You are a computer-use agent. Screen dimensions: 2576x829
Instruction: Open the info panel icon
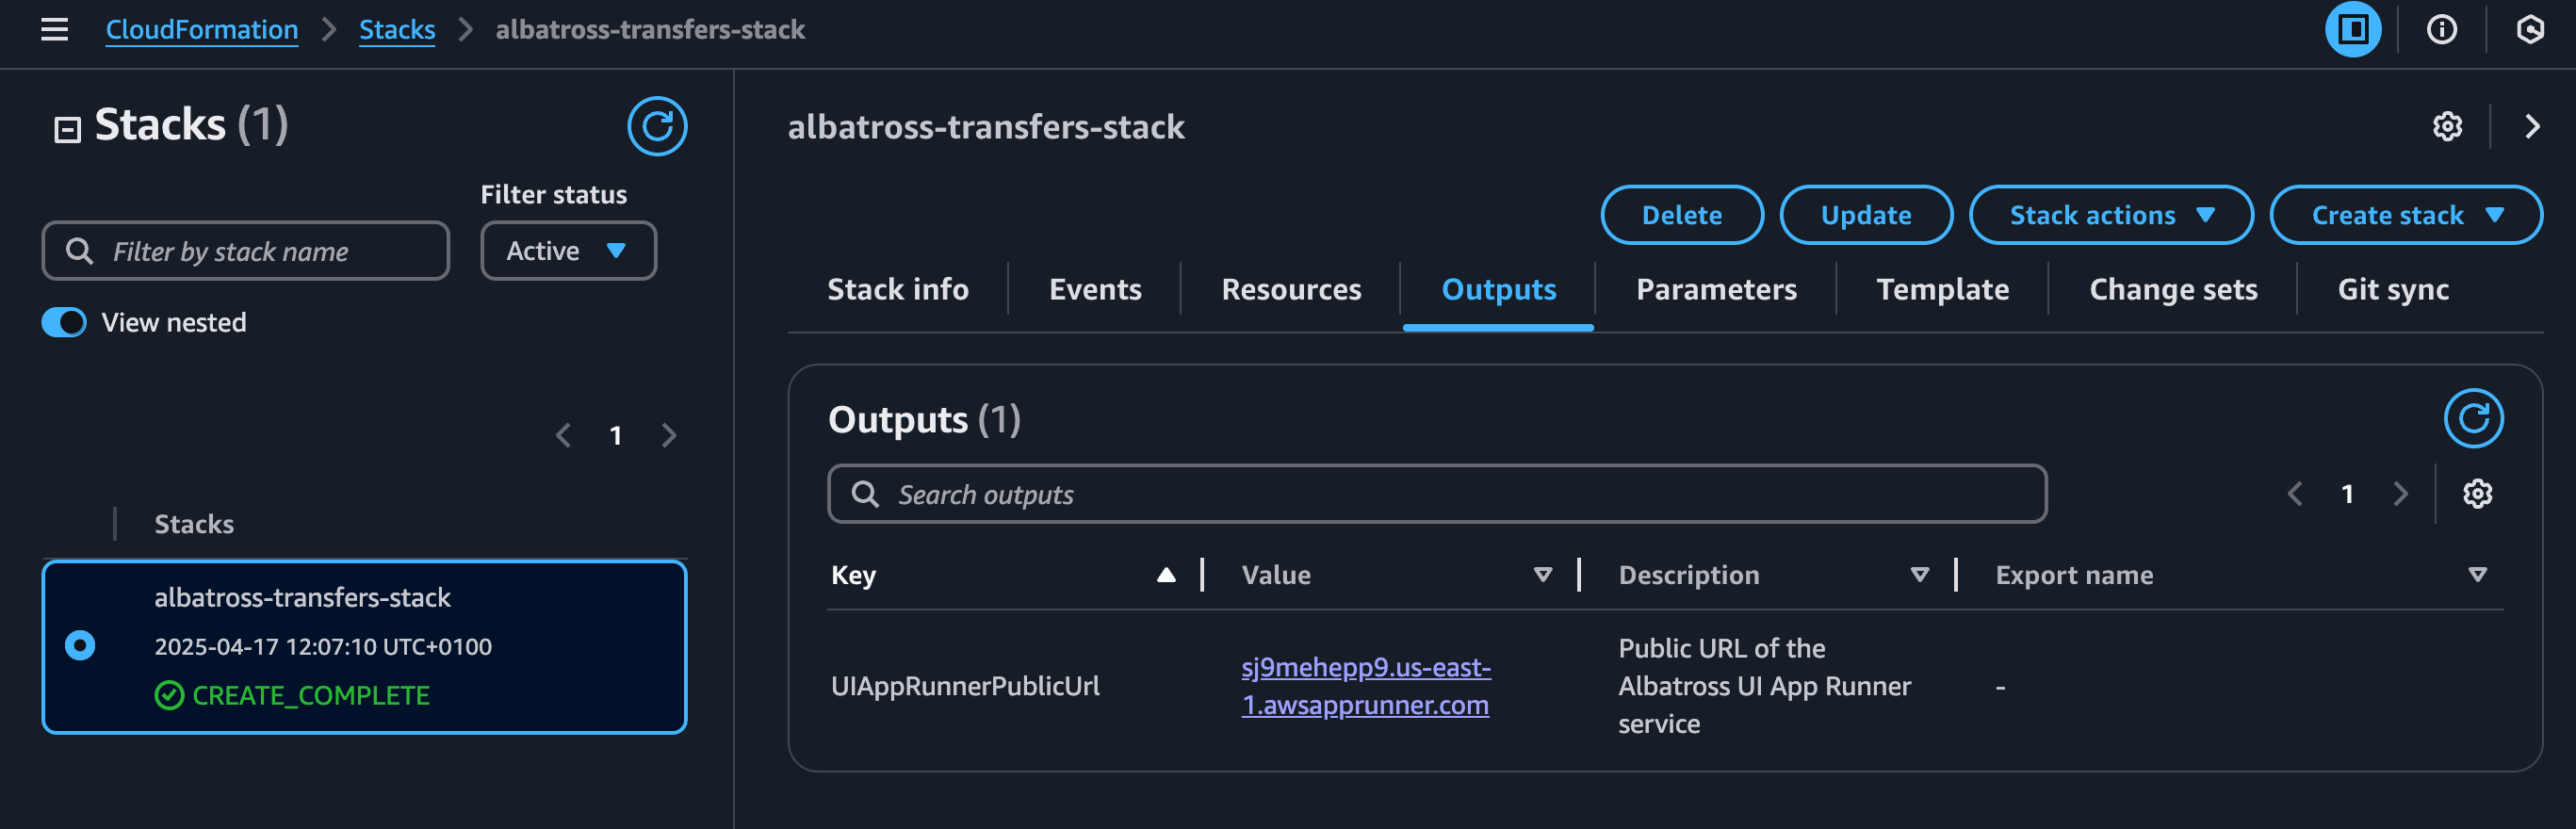pyautogui.click(x=2441, y=30)
